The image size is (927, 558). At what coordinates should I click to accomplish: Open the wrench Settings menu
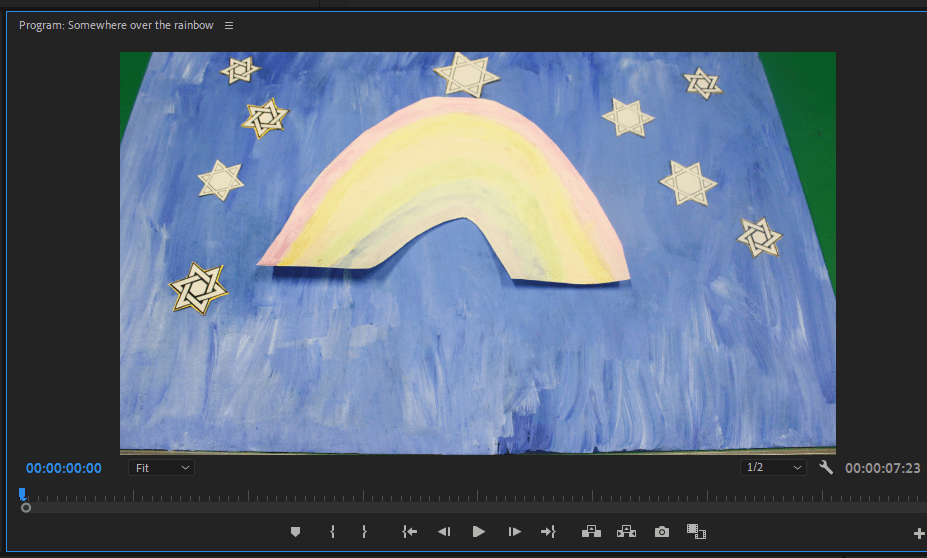click(x=826, y=467)
